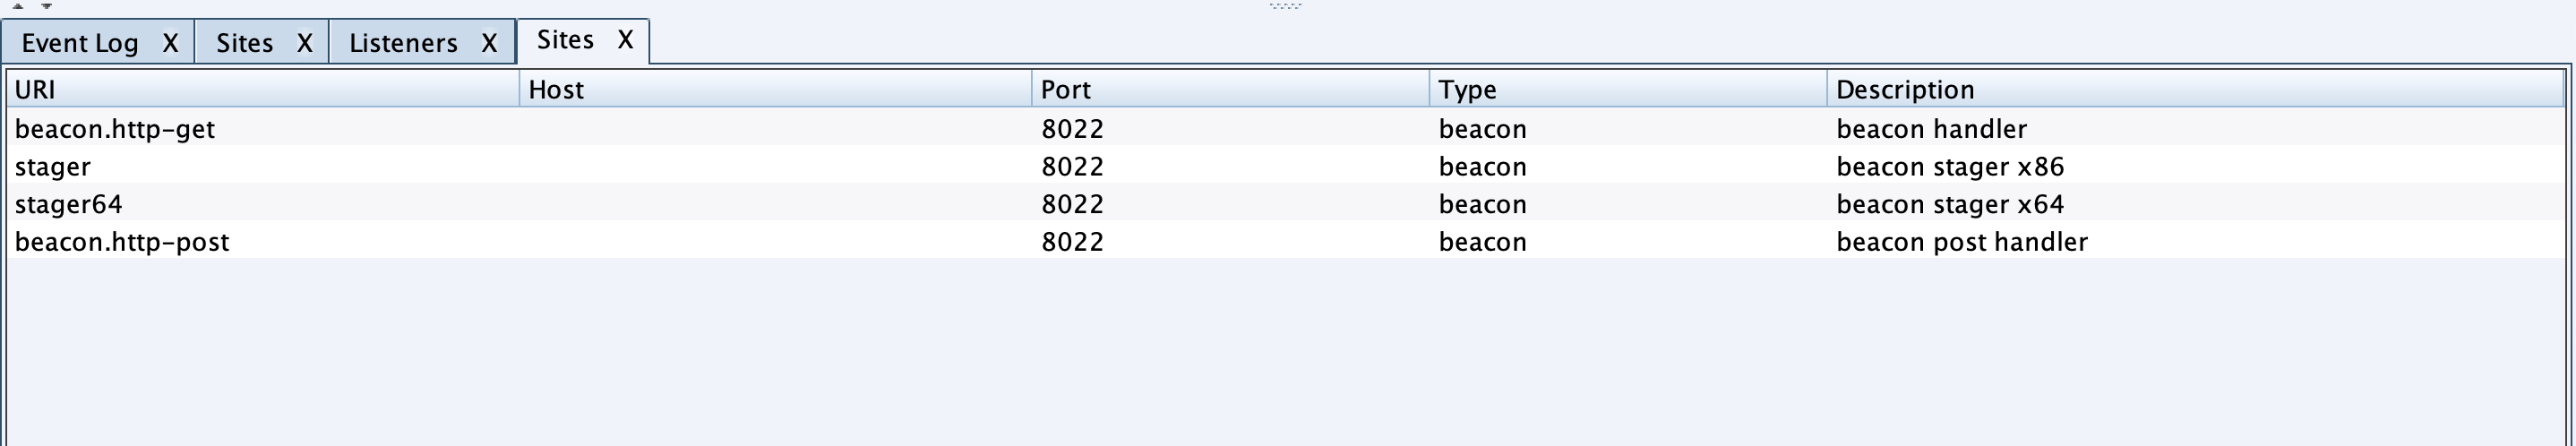
Task: Open the Event Log tab
Action: [80, 43]
